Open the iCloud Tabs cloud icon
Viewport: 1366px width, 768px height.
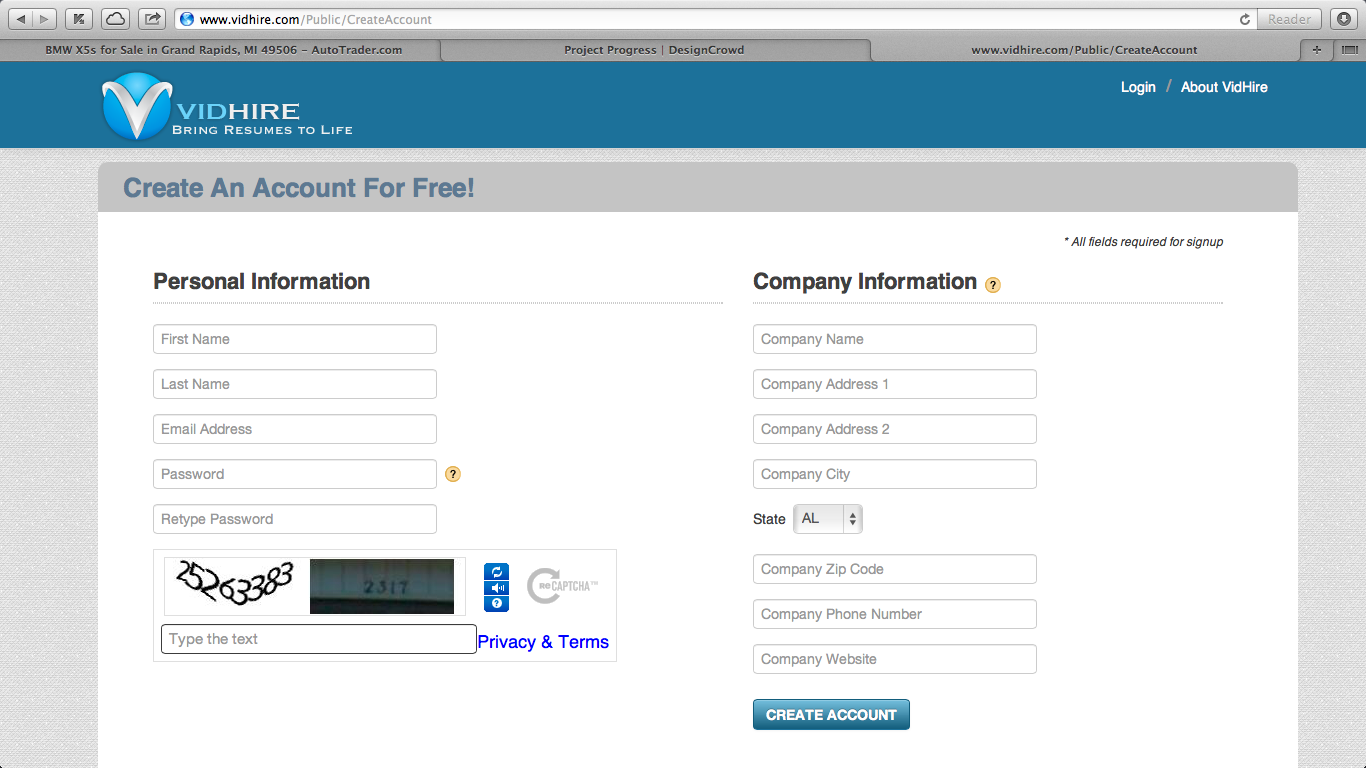coord(115,19)
